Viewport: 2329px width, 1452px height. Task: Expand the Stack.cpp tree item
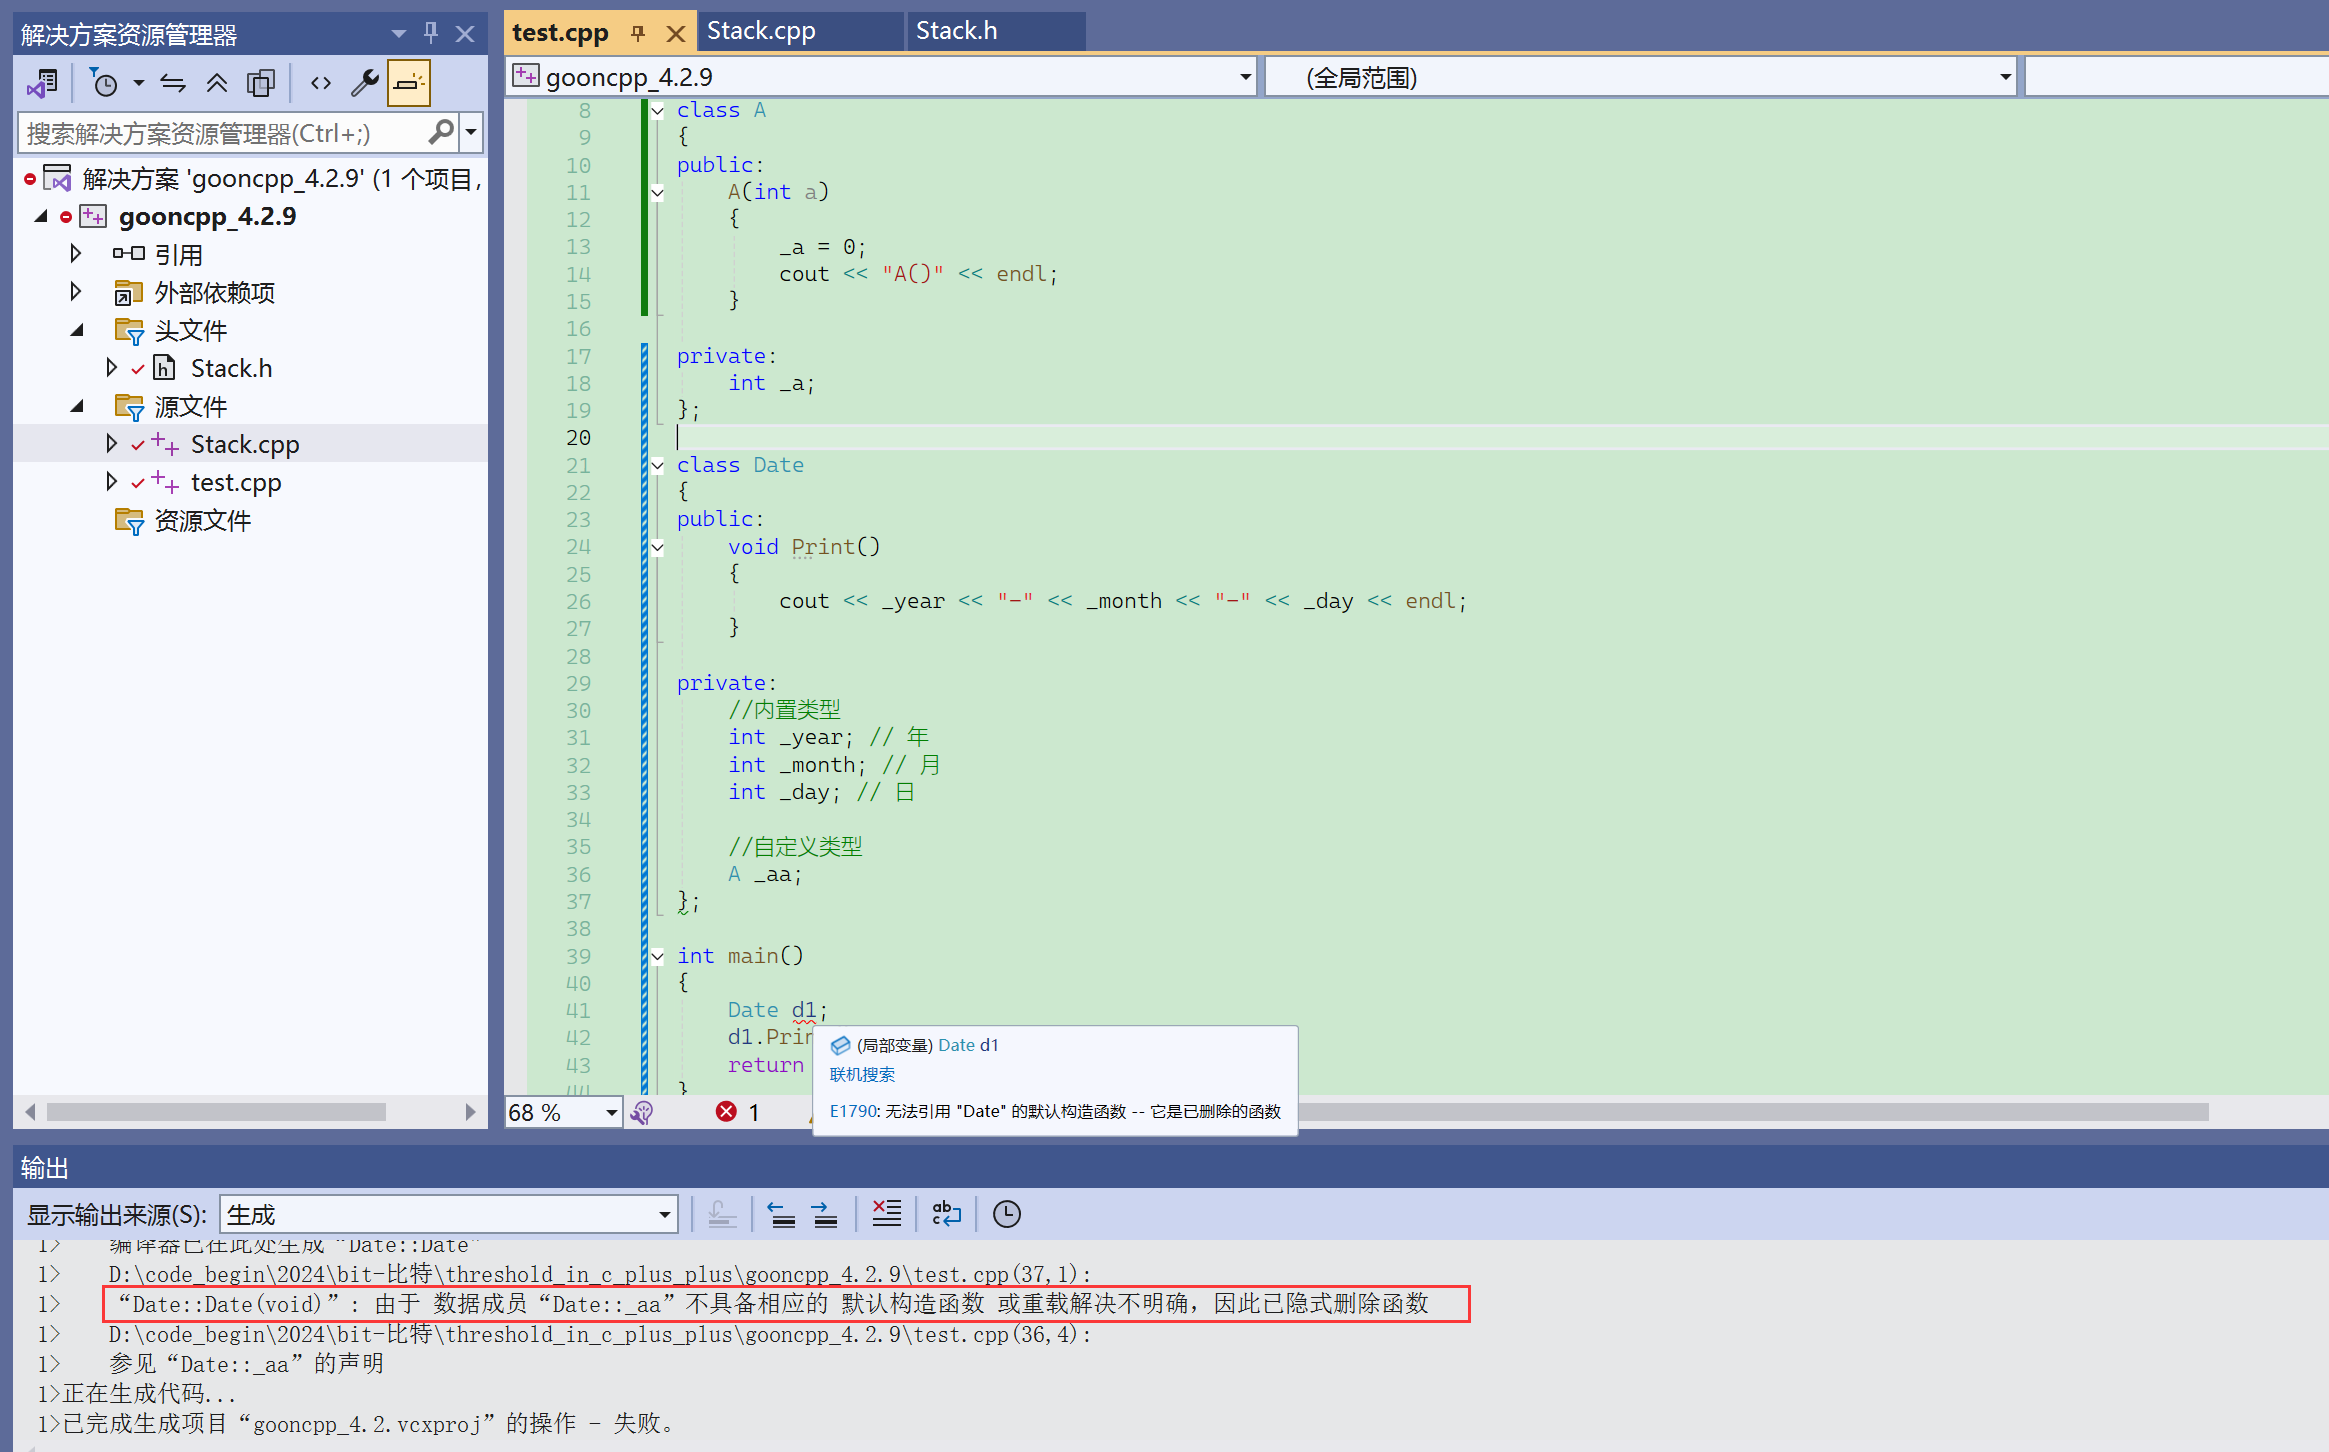point(111,444)
